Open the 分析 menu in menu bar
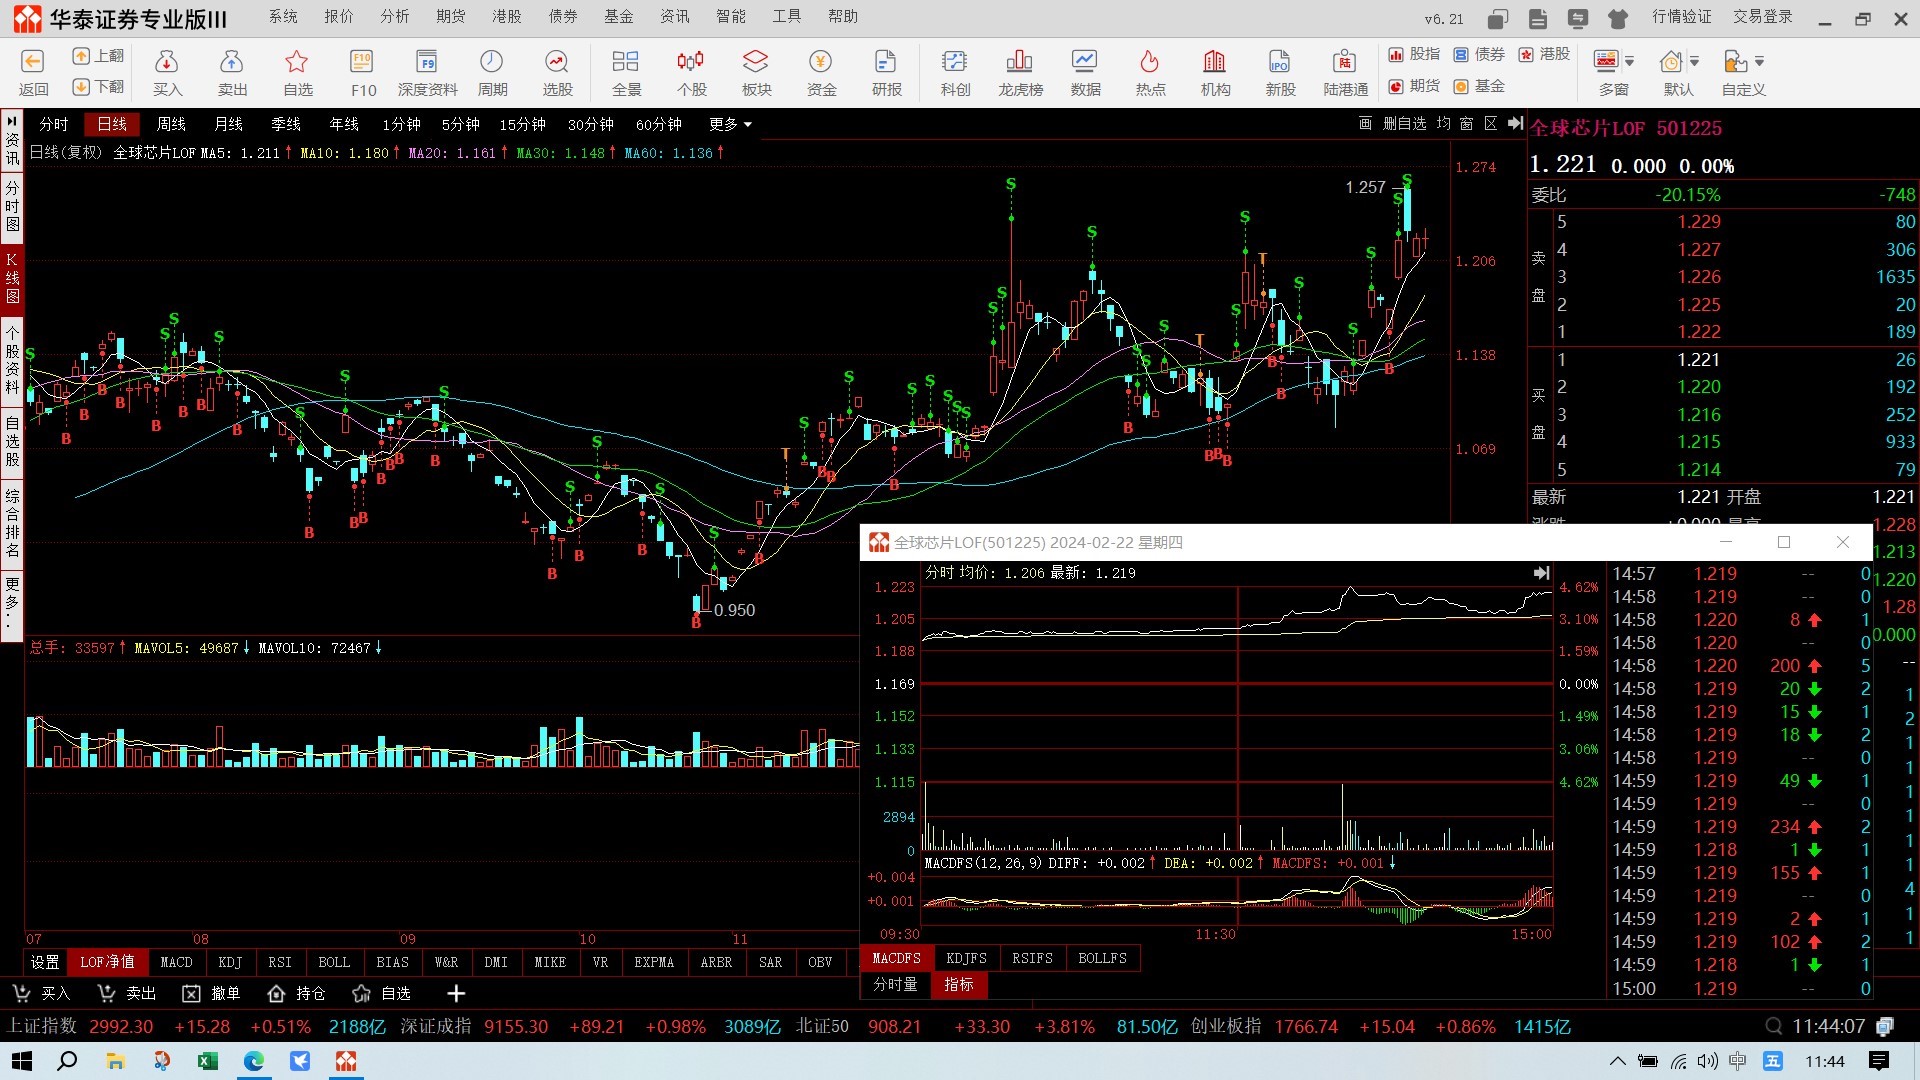This screenshot has height=1080, width=1920. 394,16
